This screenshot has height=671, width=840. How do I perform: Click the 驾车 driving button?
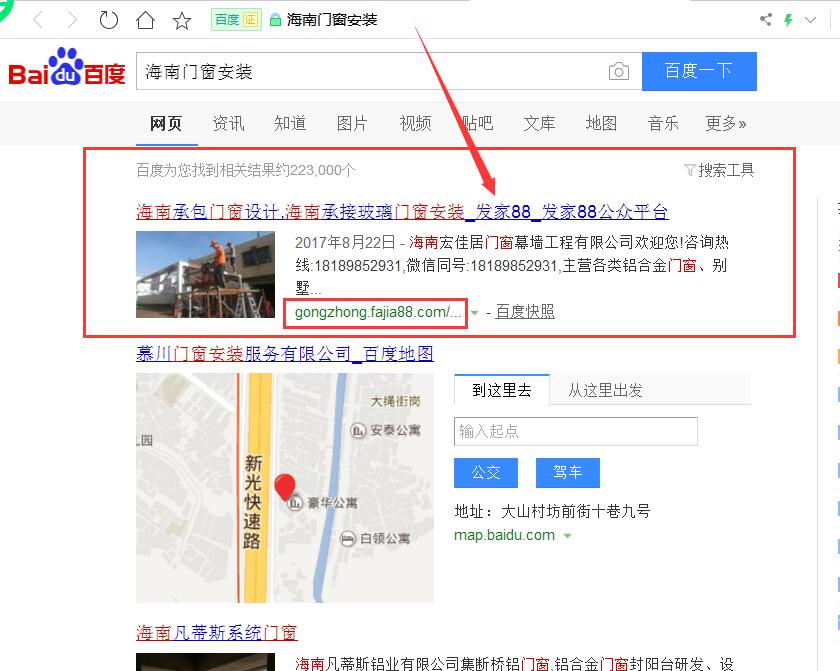pos(568,472)
